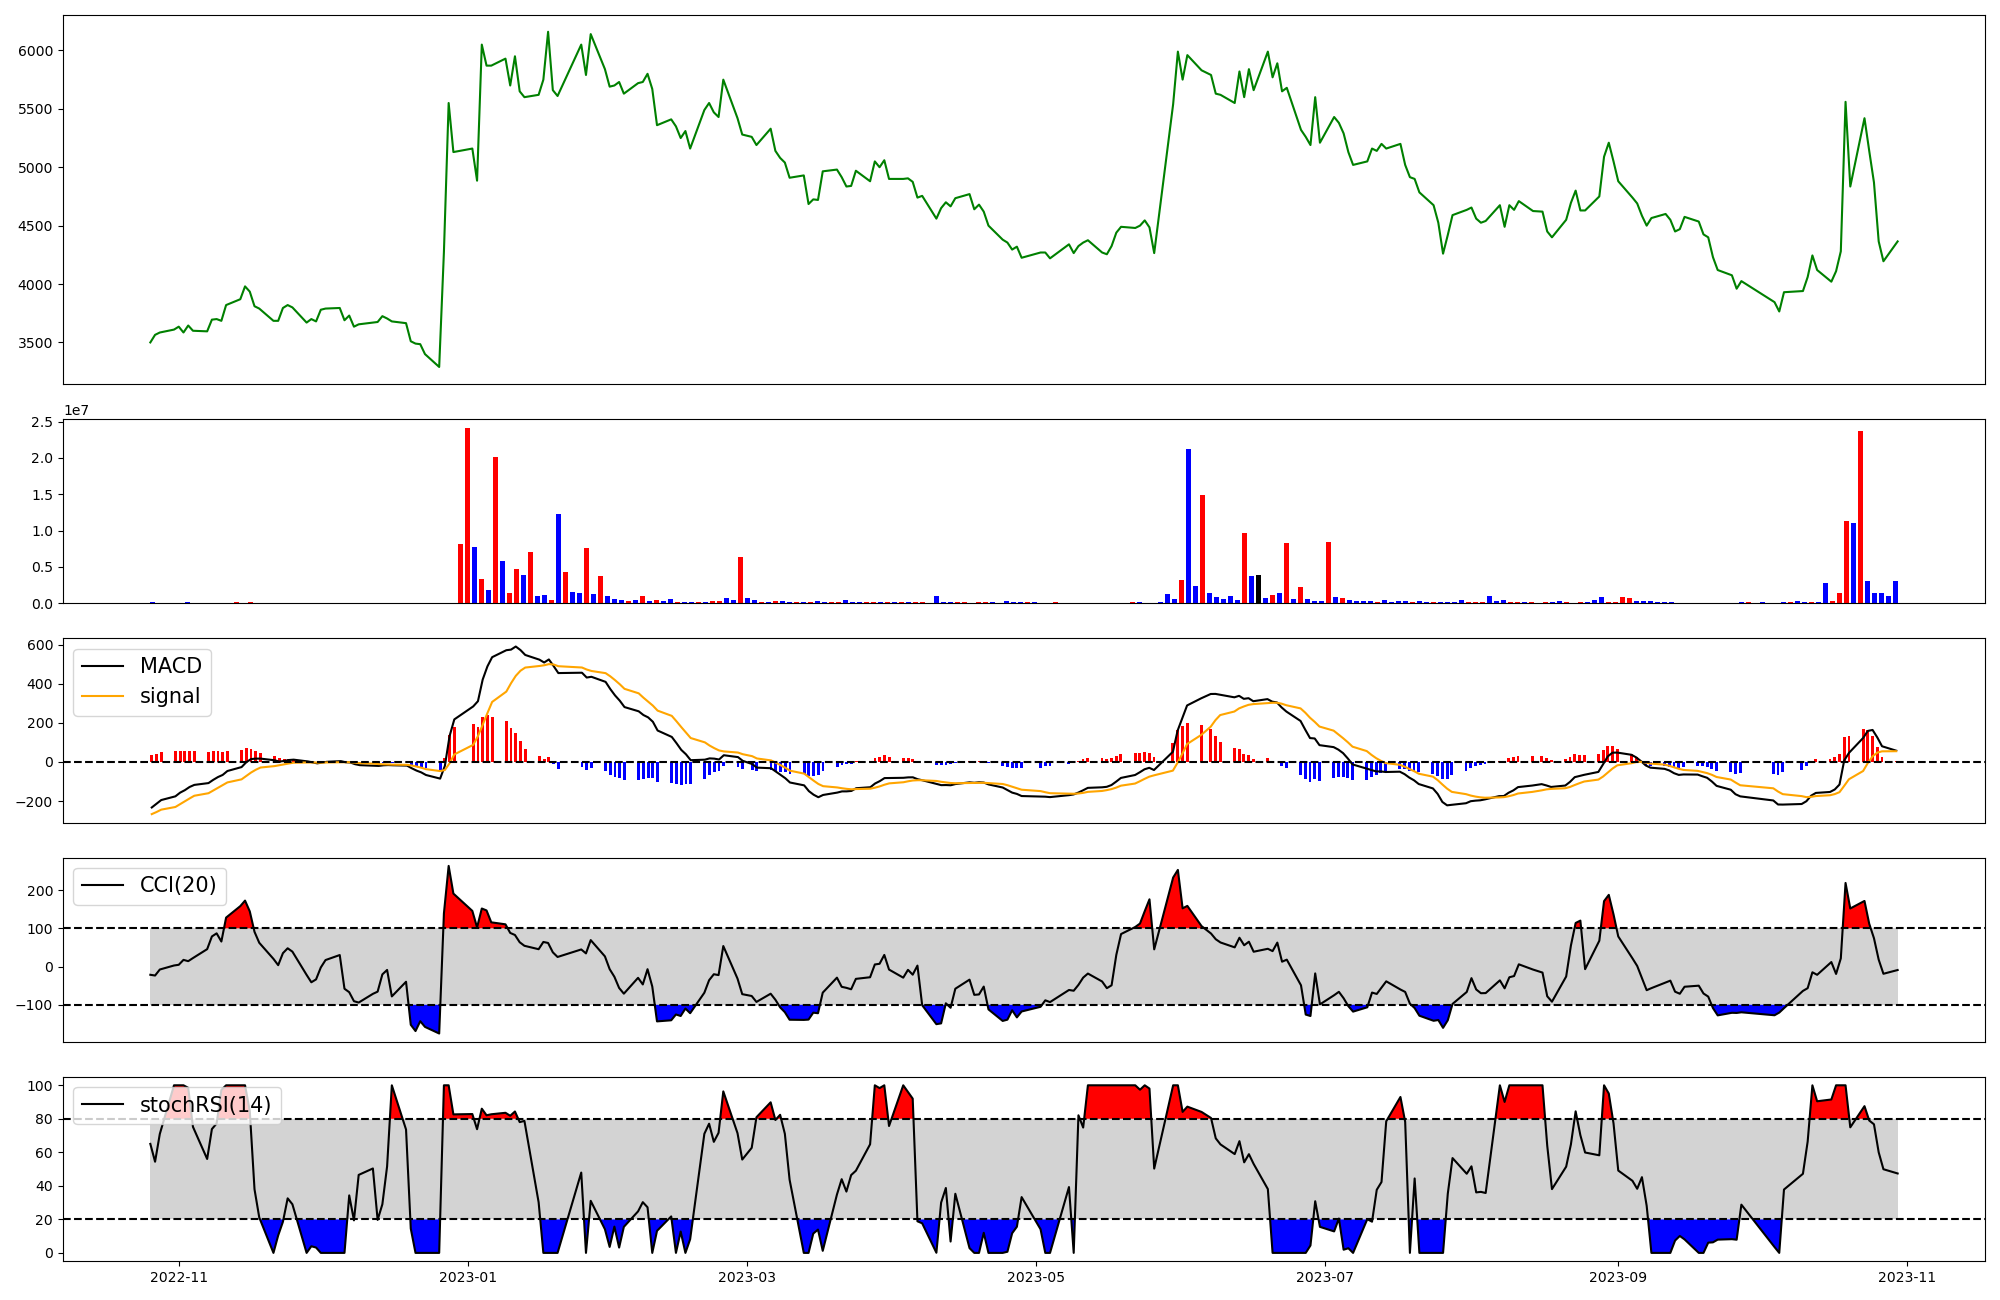
Task: Click the 2023-07 x-axis date tick
Action: click(1325, 1277)
